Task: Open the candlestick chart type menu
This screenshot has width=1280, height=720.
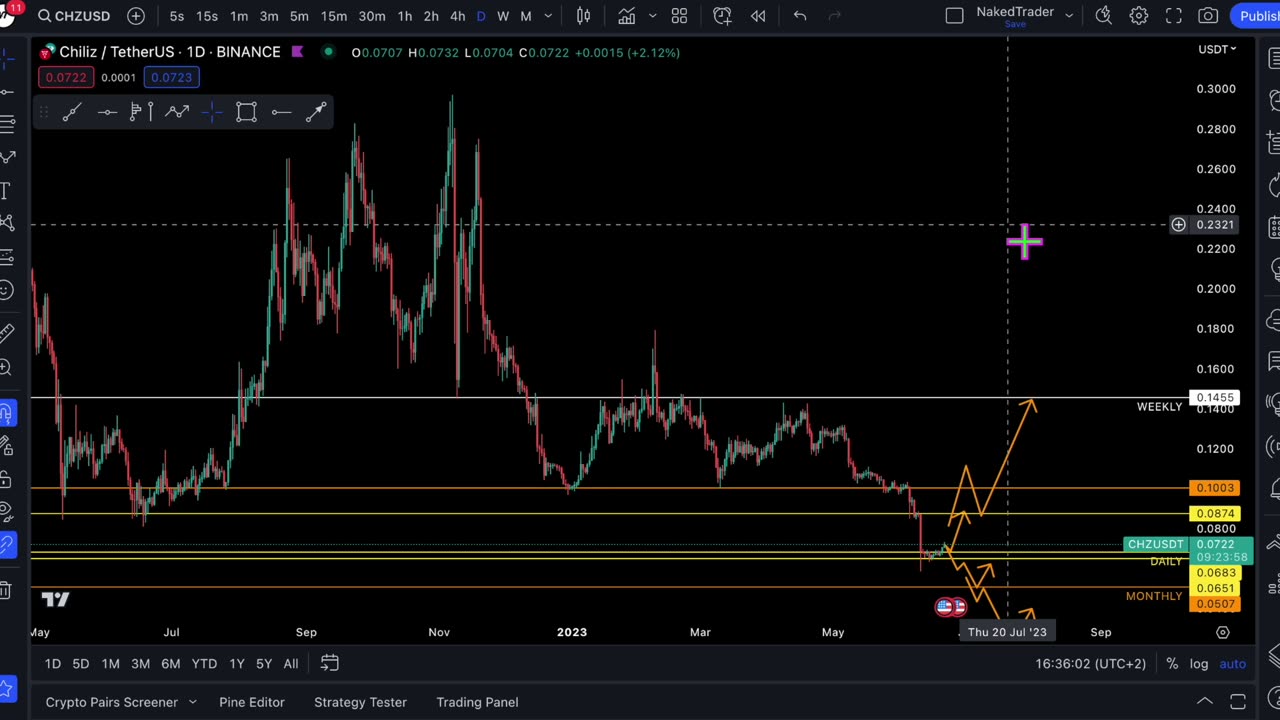Action: click(584, 16)
